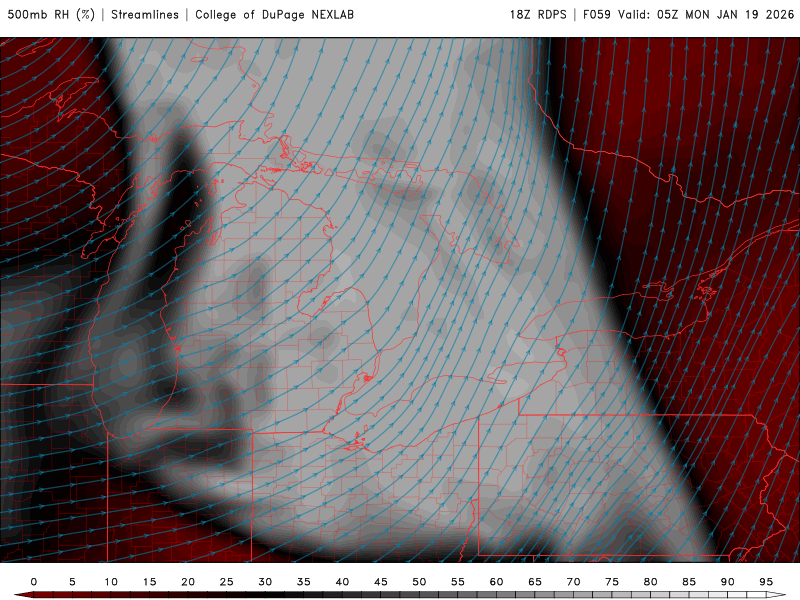The width and height of the screenshot is (800, 600).
Task: Click the "10" label on the color scale
Action: pos(111,582)
